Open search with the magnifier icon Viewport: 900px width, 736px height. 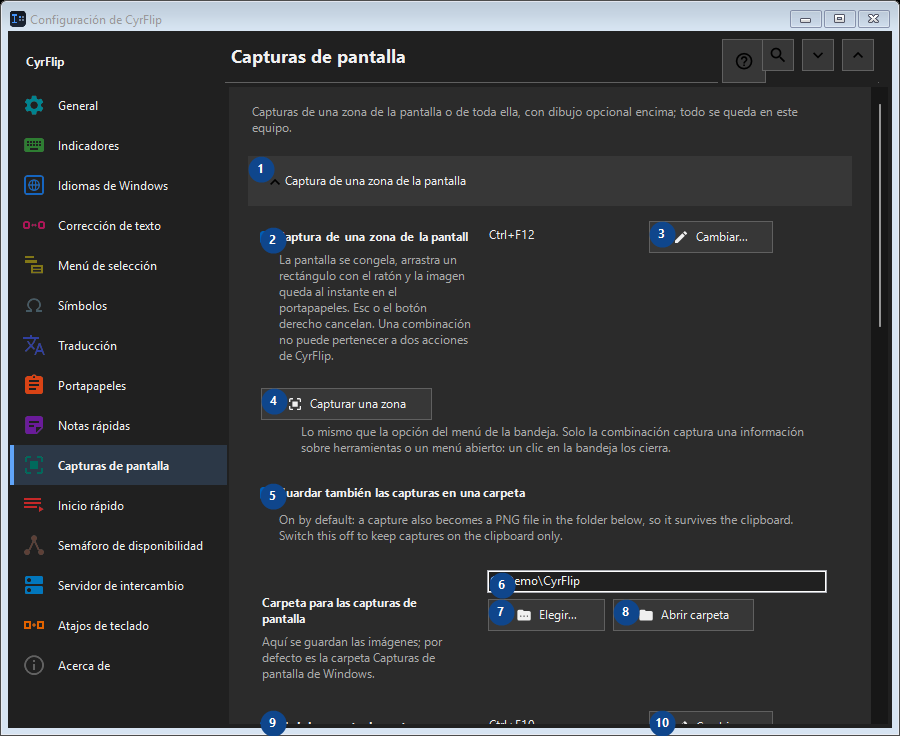(x=778, y=55)
